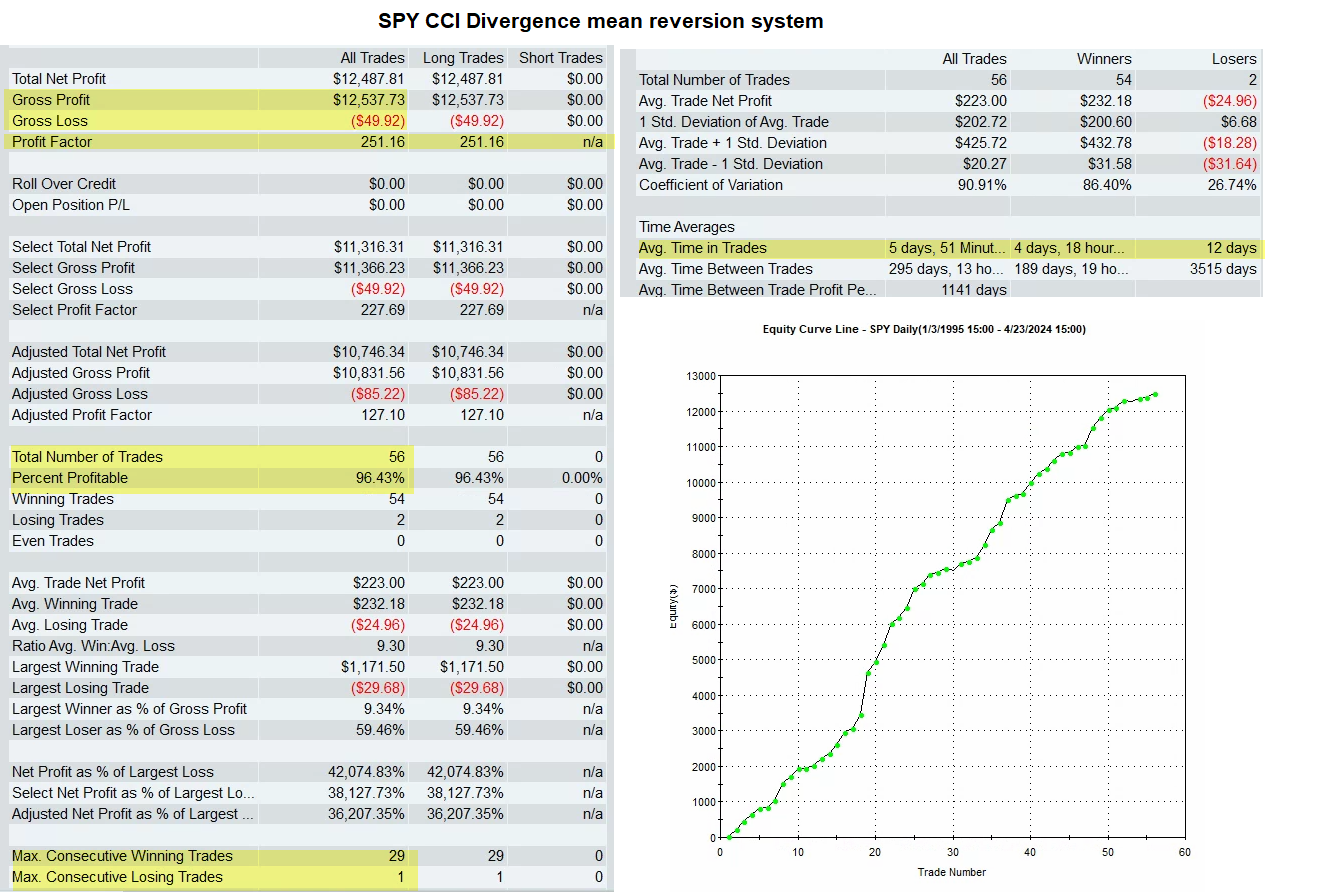Select the Largest Winning Trade row label
The height and width of the screenshot is (892, 1332).
pos(85,667)
